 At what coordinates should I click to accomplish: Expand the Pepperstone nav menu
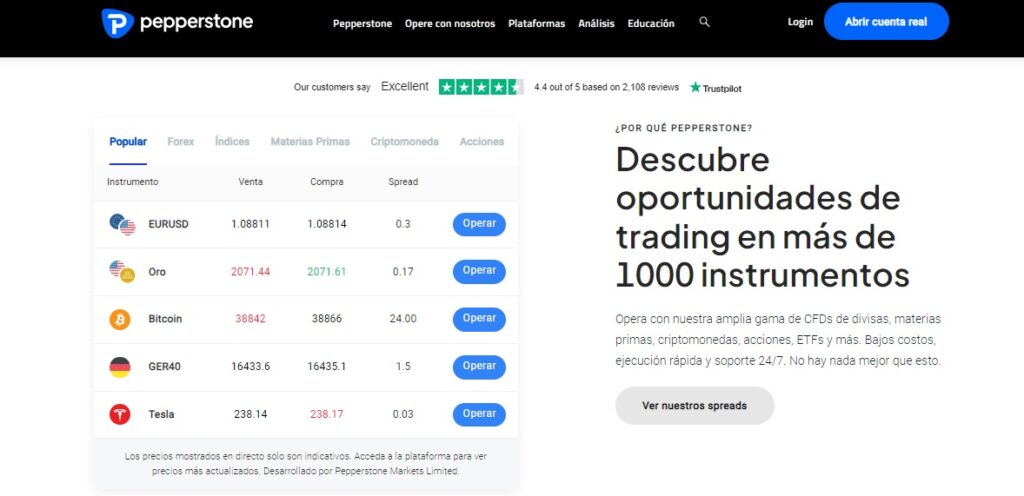(363, 23)
